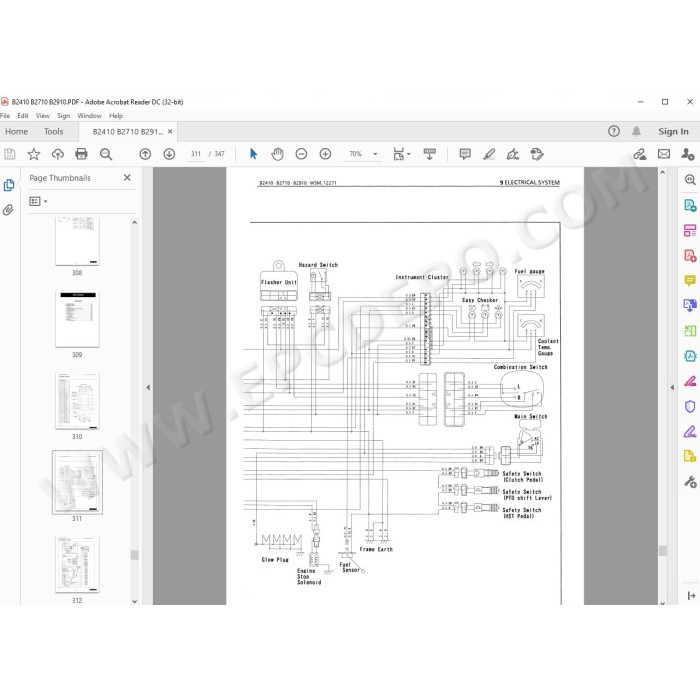This screenshot has height=700, width=700.
Task: Close the B2410 B2710 B291... document tab
Action: (x=170, y=132)
